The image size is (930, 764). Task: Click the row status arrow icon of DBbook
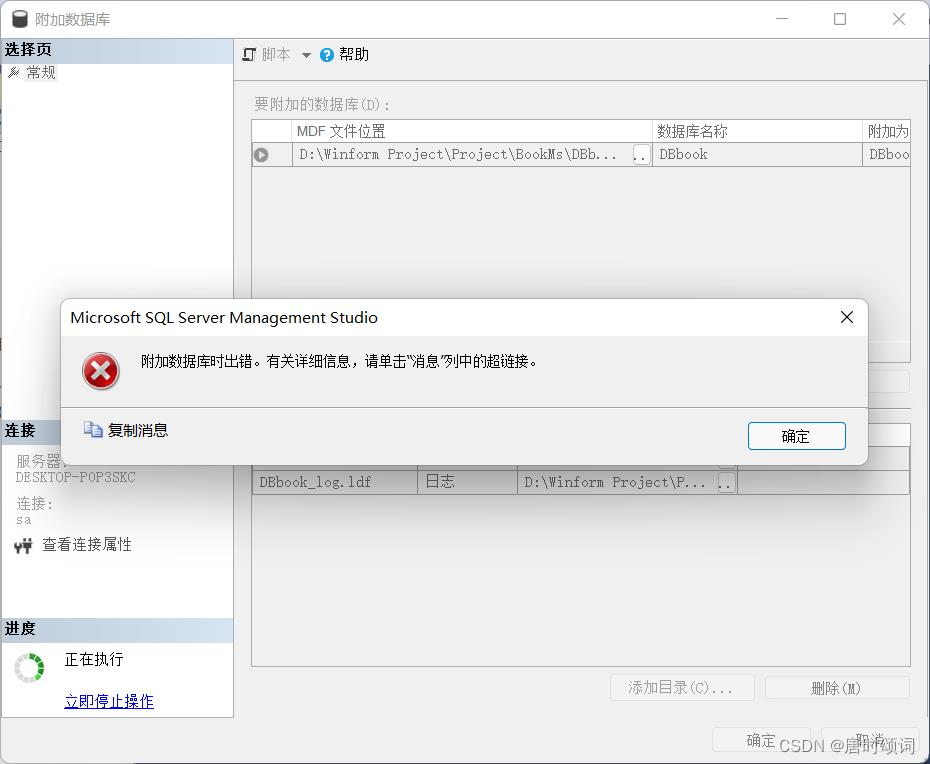[261, 154]
